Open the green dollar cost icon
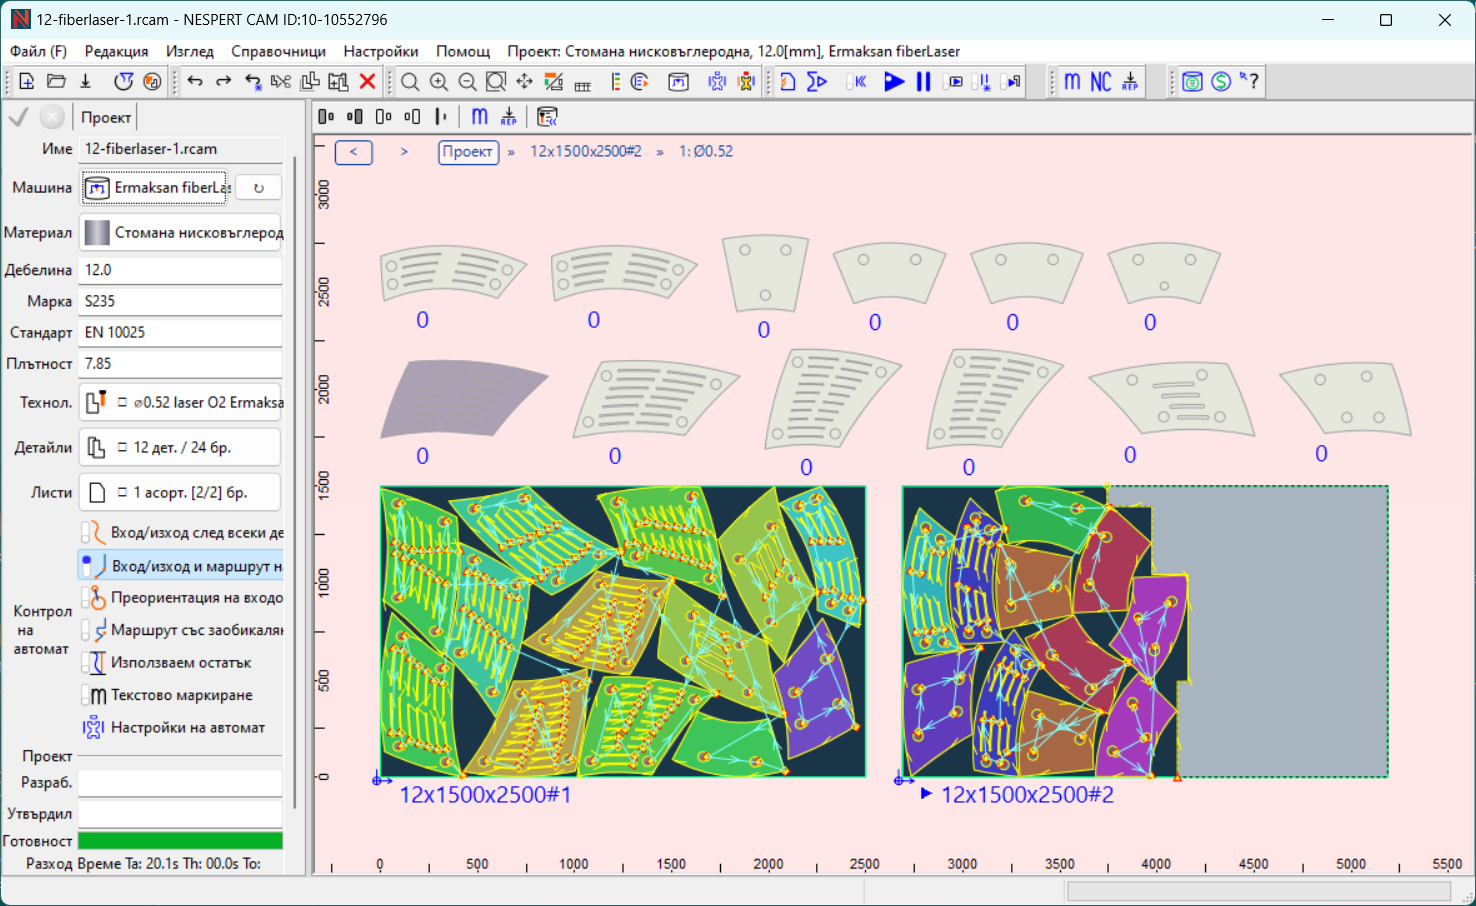 click(1220, 82)
